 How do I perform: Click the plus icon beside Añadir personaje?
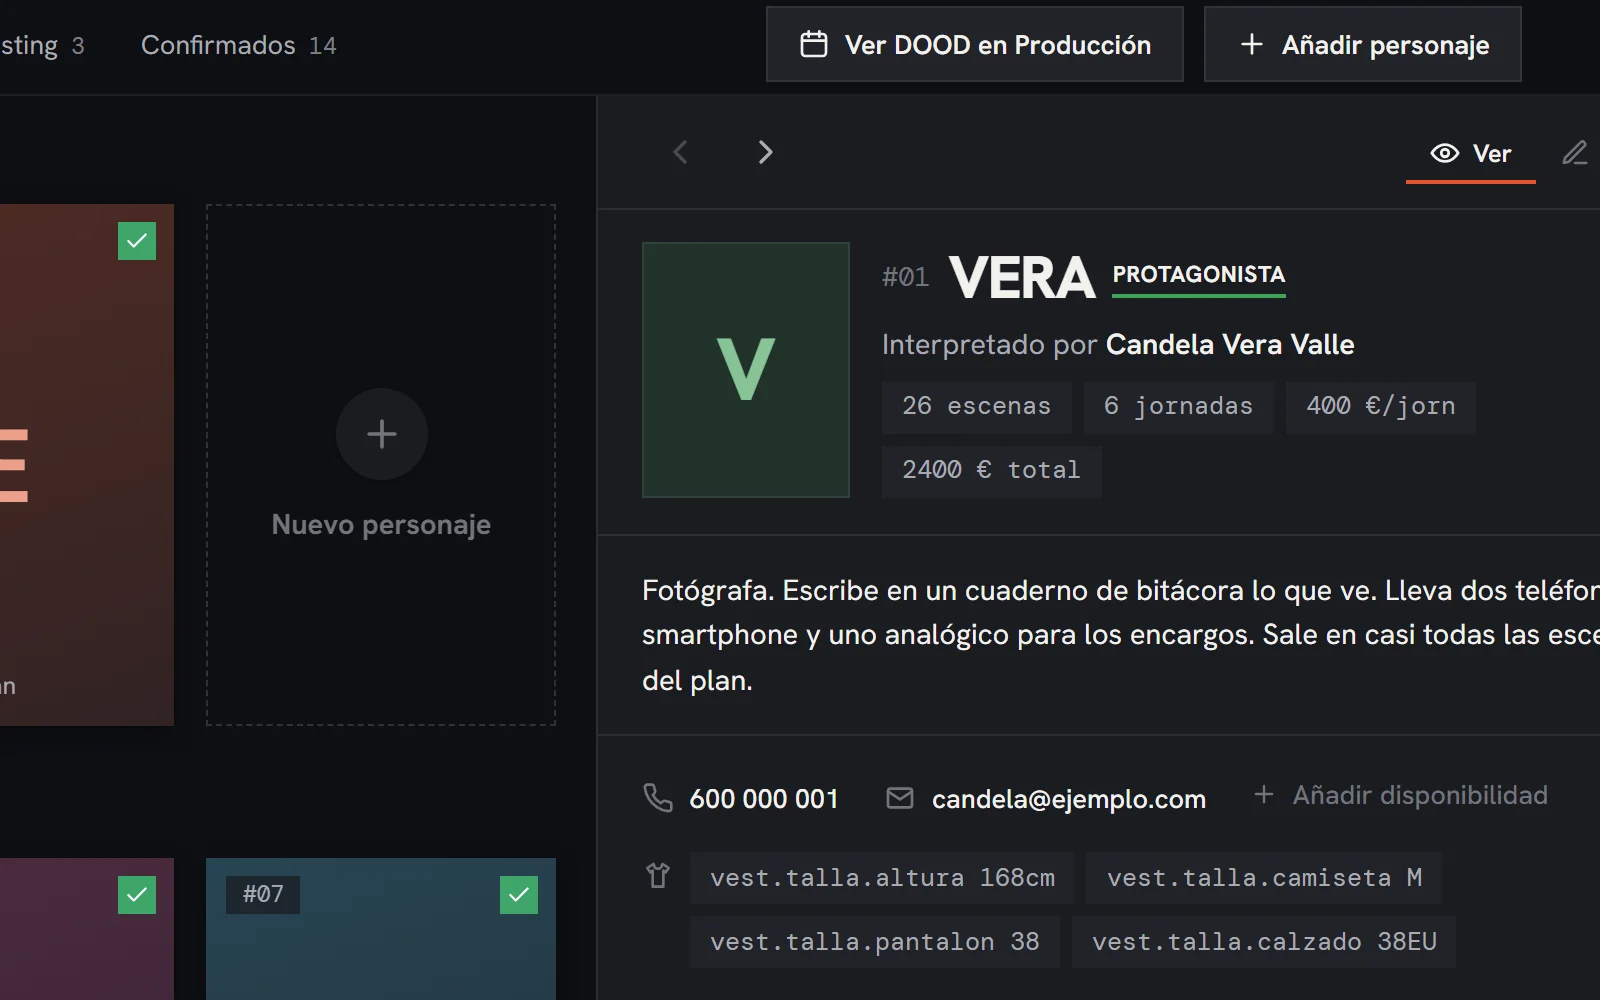click(1252, 44)
